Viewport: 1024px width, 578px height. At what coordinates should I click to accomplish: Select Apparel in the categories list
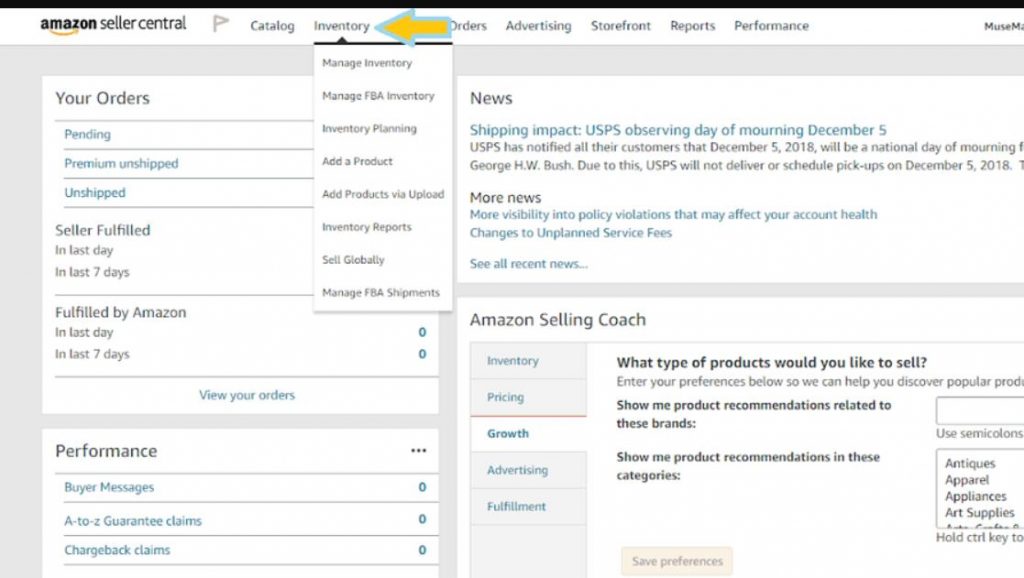(967, 480)
